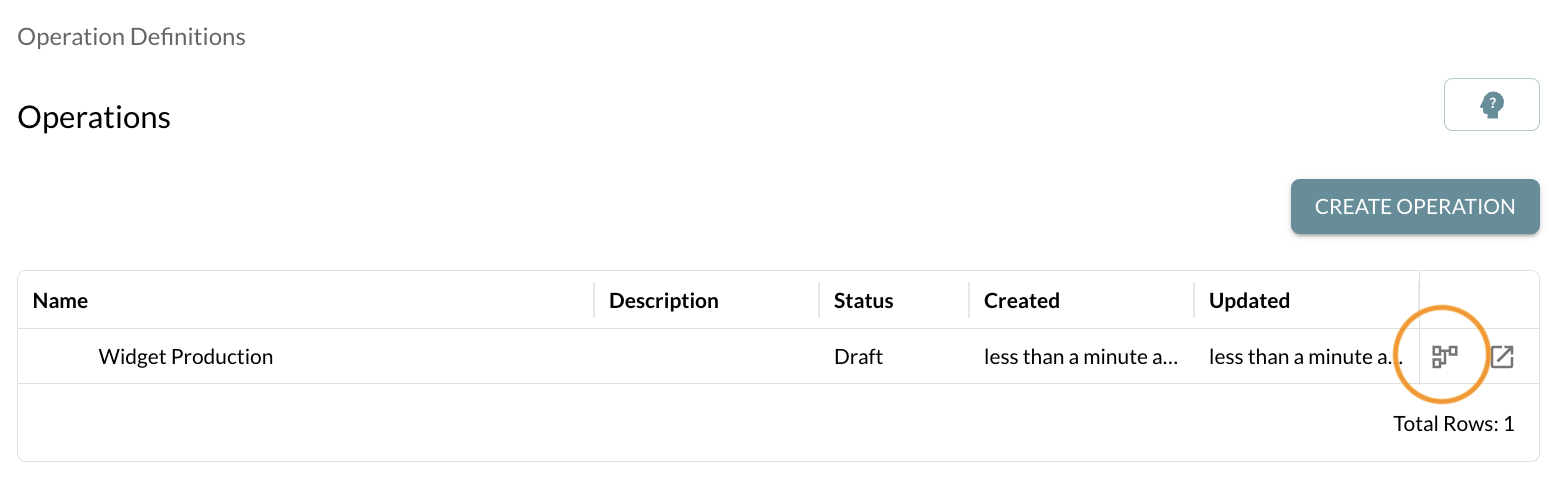Sort by the Name column header

[61, 300]
